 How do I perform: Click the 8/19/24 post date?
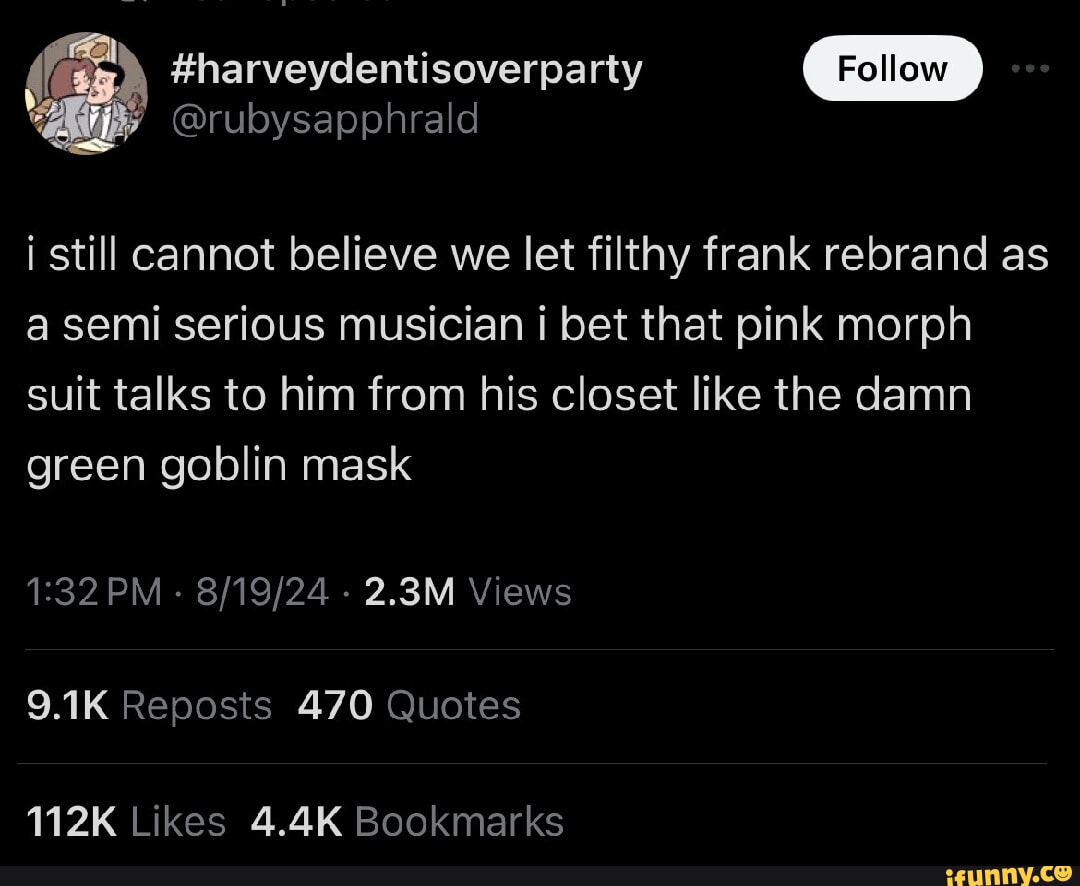tap(262, 592)
